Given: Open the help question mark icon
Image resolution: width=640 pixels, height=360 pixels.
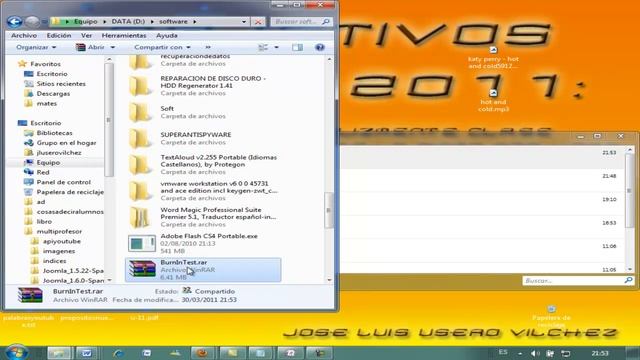Looking at the screenshot, I should click(320, 47).
